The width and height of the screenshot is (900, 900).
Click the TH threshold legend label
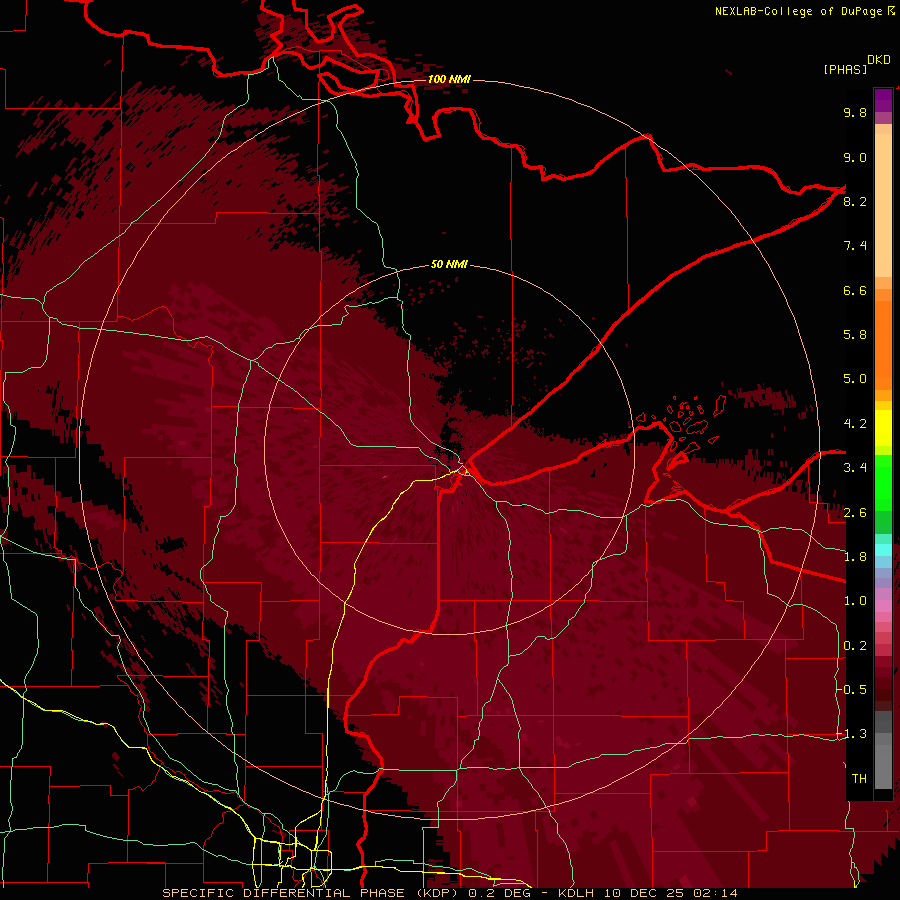point(859,779)
